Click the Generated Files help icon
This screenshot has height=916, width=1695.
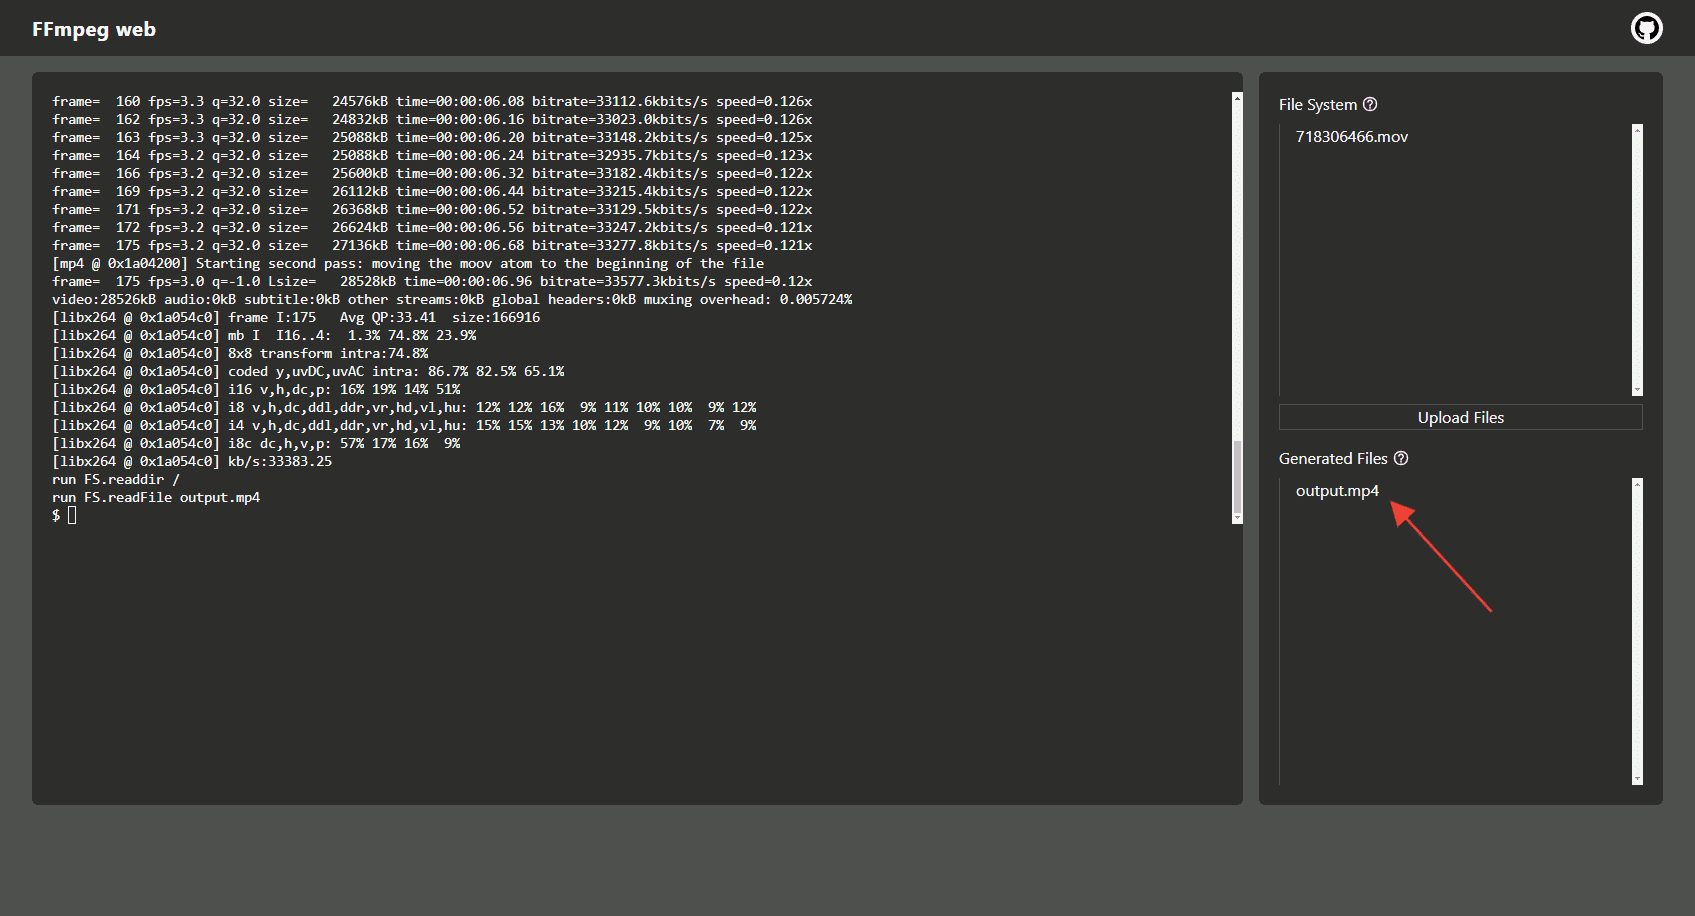tap(1401, 458)
